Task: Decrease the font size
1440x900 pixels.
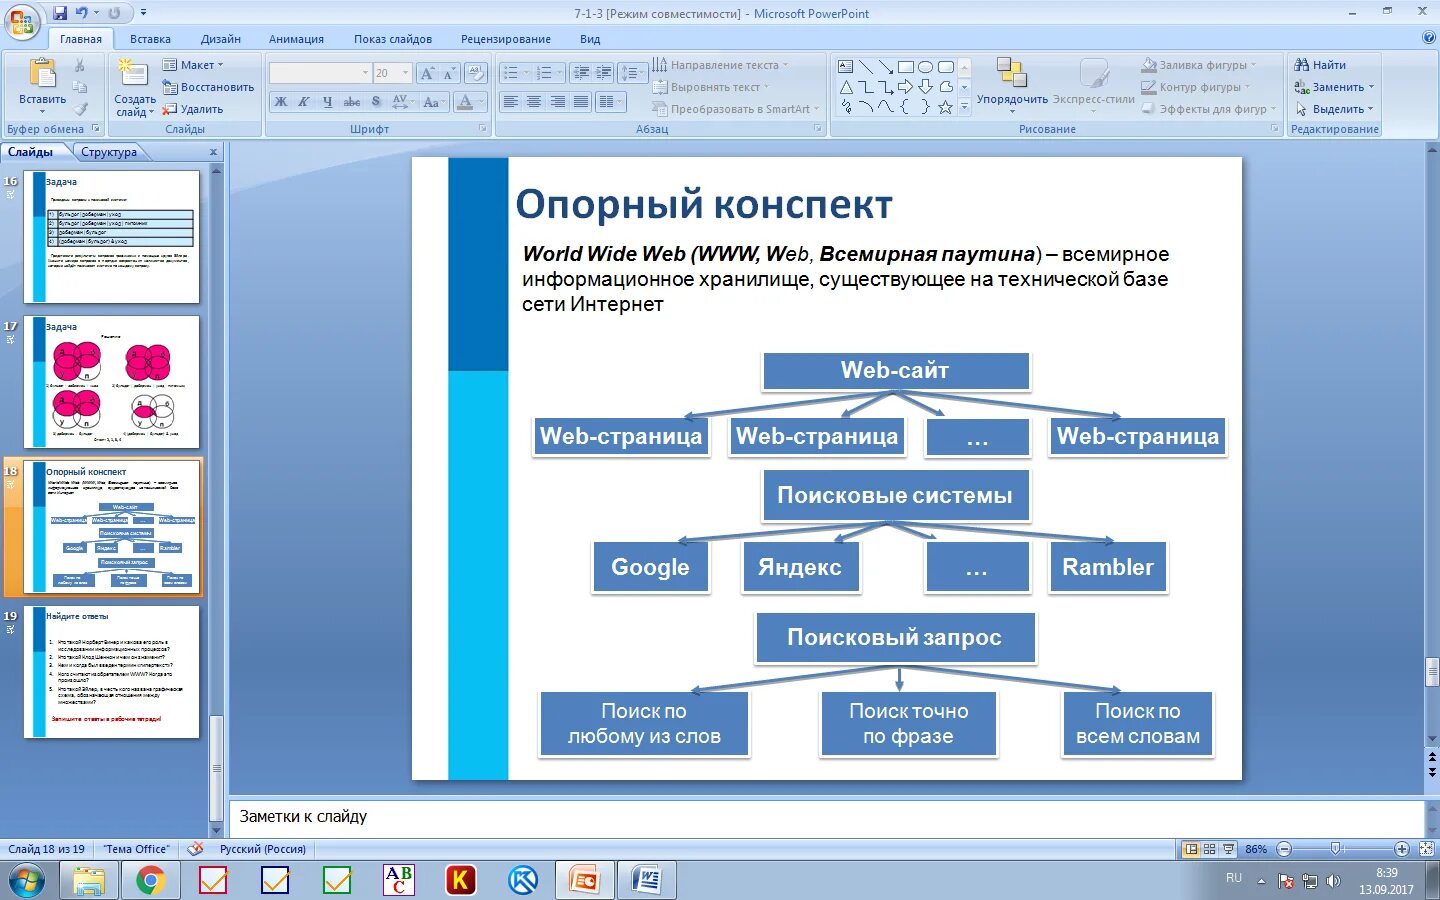Action: click(449, 73)
